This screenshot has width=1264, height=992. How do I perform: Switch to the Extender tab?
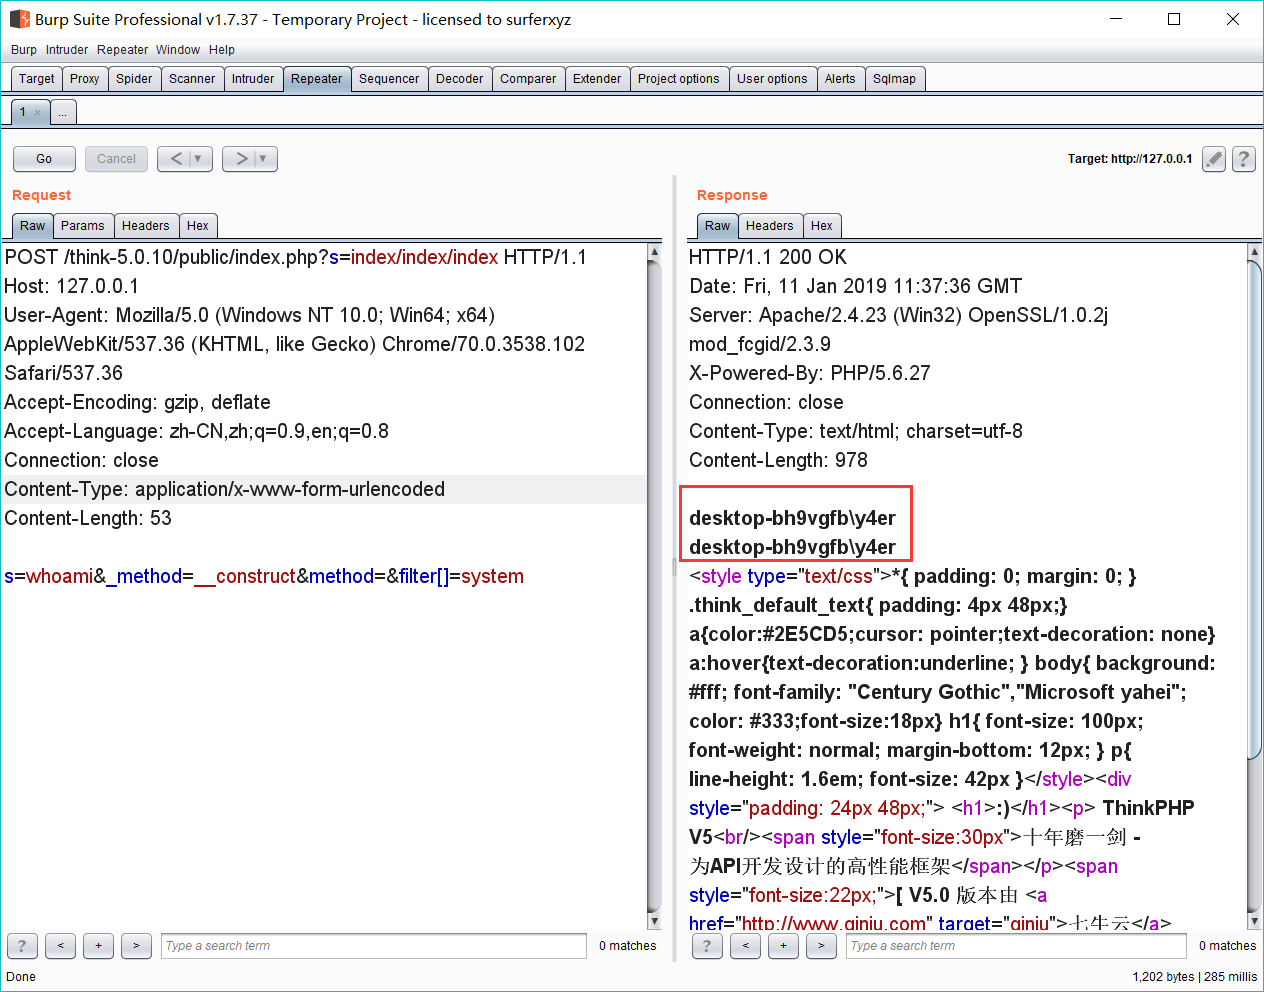pyautogui.click(x=597, y=79)
